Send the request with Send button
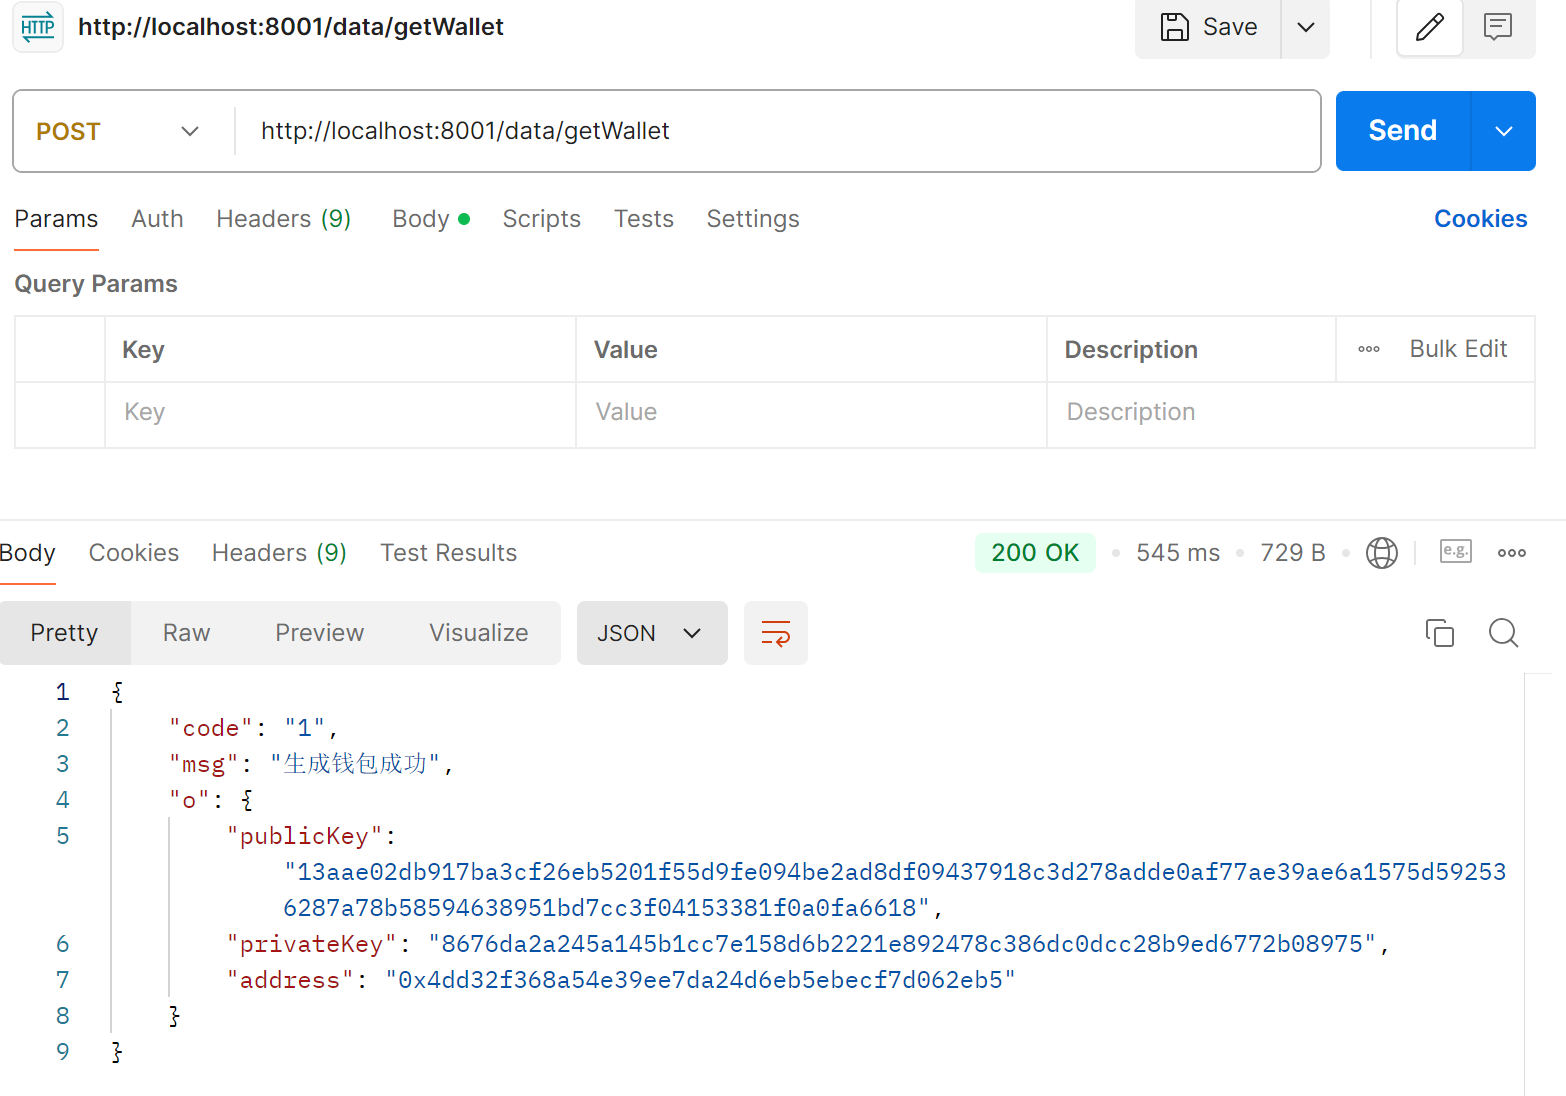Image resolution: width=1566 pixels, height=1096 pixels. pyautogui.click(x=1403, y=131)
